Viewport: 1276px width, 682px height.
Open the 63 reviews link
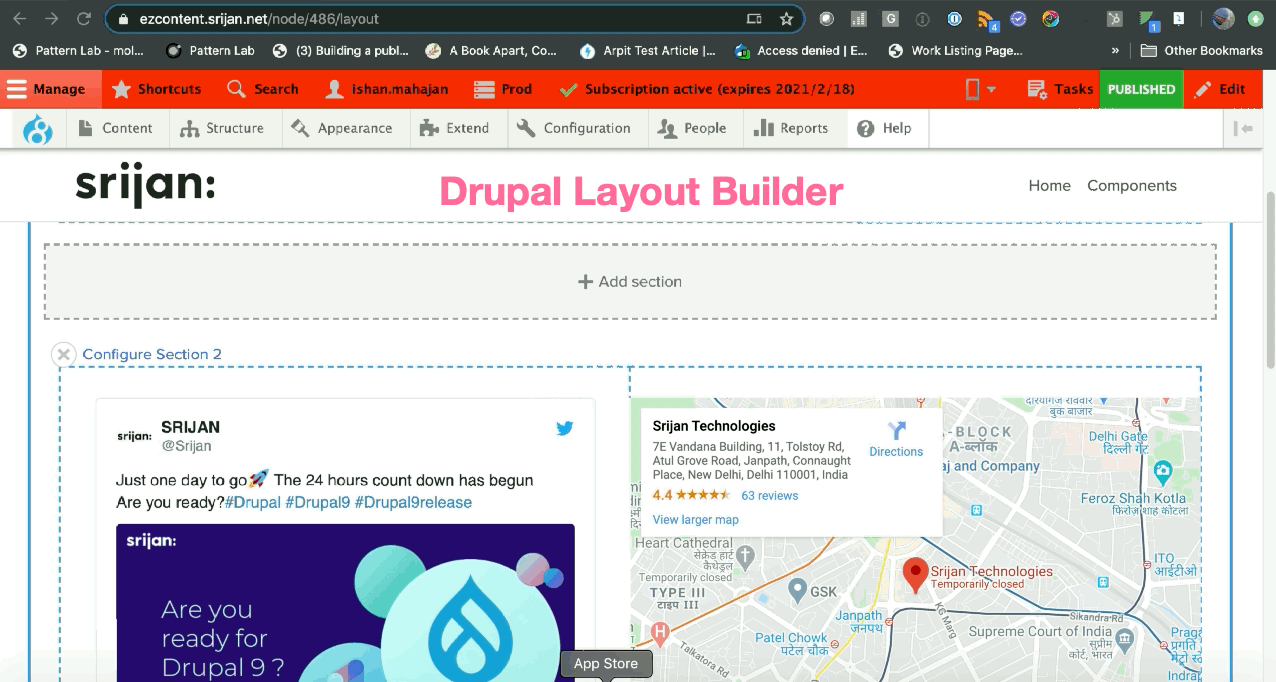tap(770, 495)
